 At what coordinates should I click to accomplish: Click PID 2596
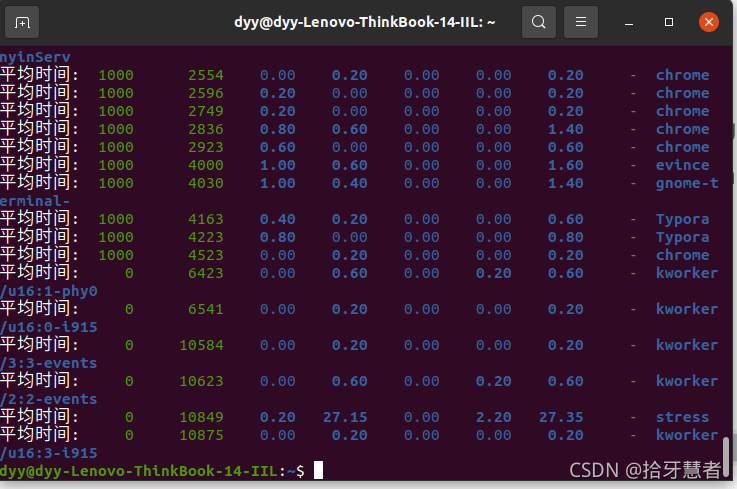tap(206, 93)
